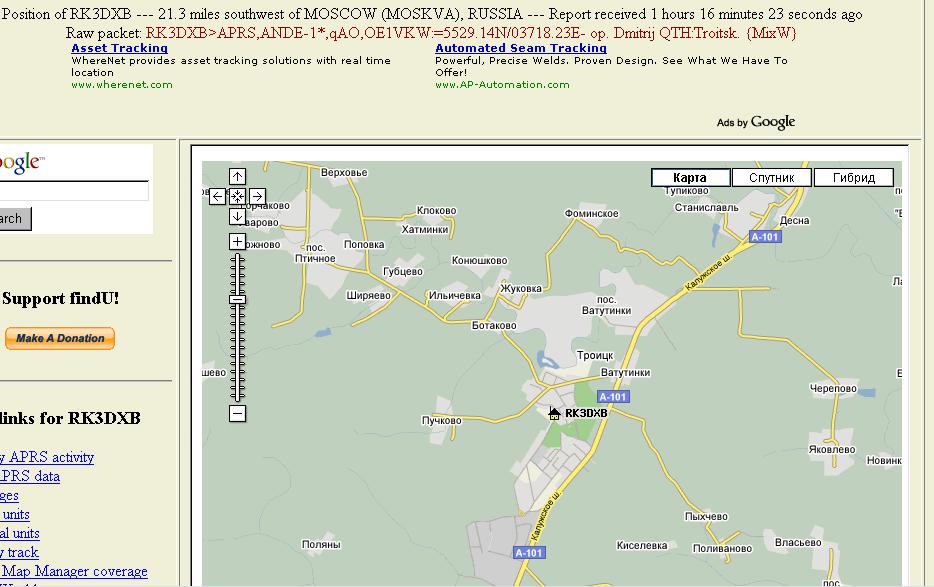Click the raw packet text line

pos(431,33)
